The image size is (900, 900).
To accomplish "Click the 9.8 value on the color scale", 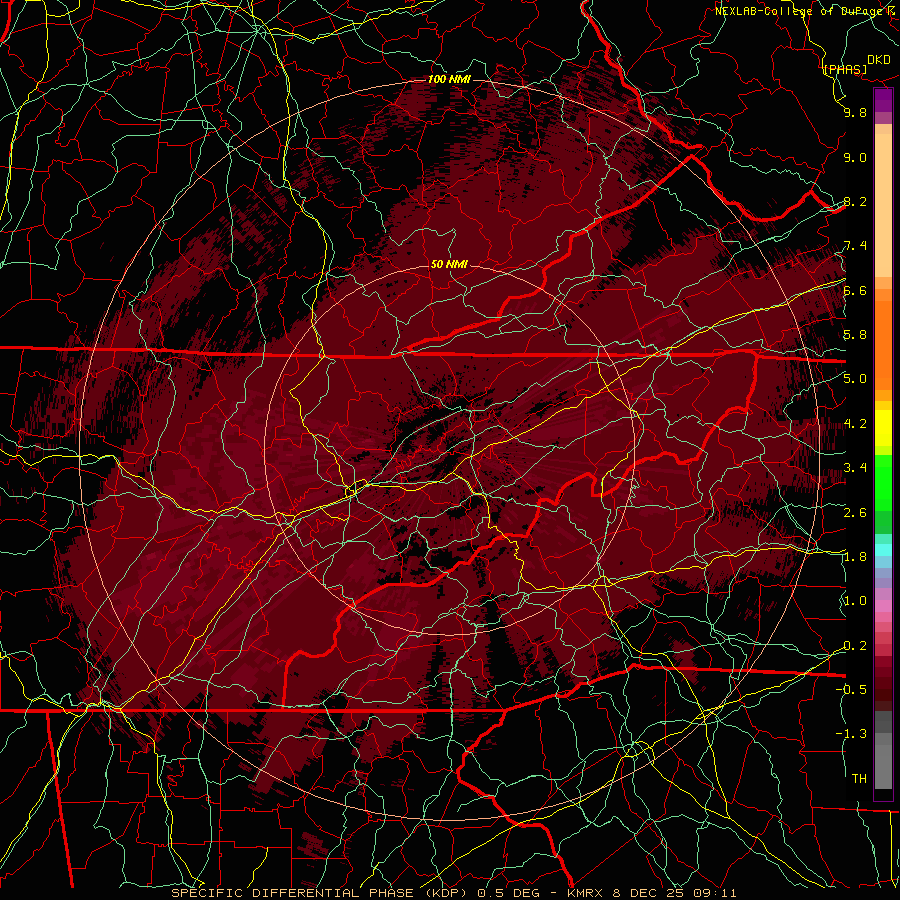I will coord(855,112).
